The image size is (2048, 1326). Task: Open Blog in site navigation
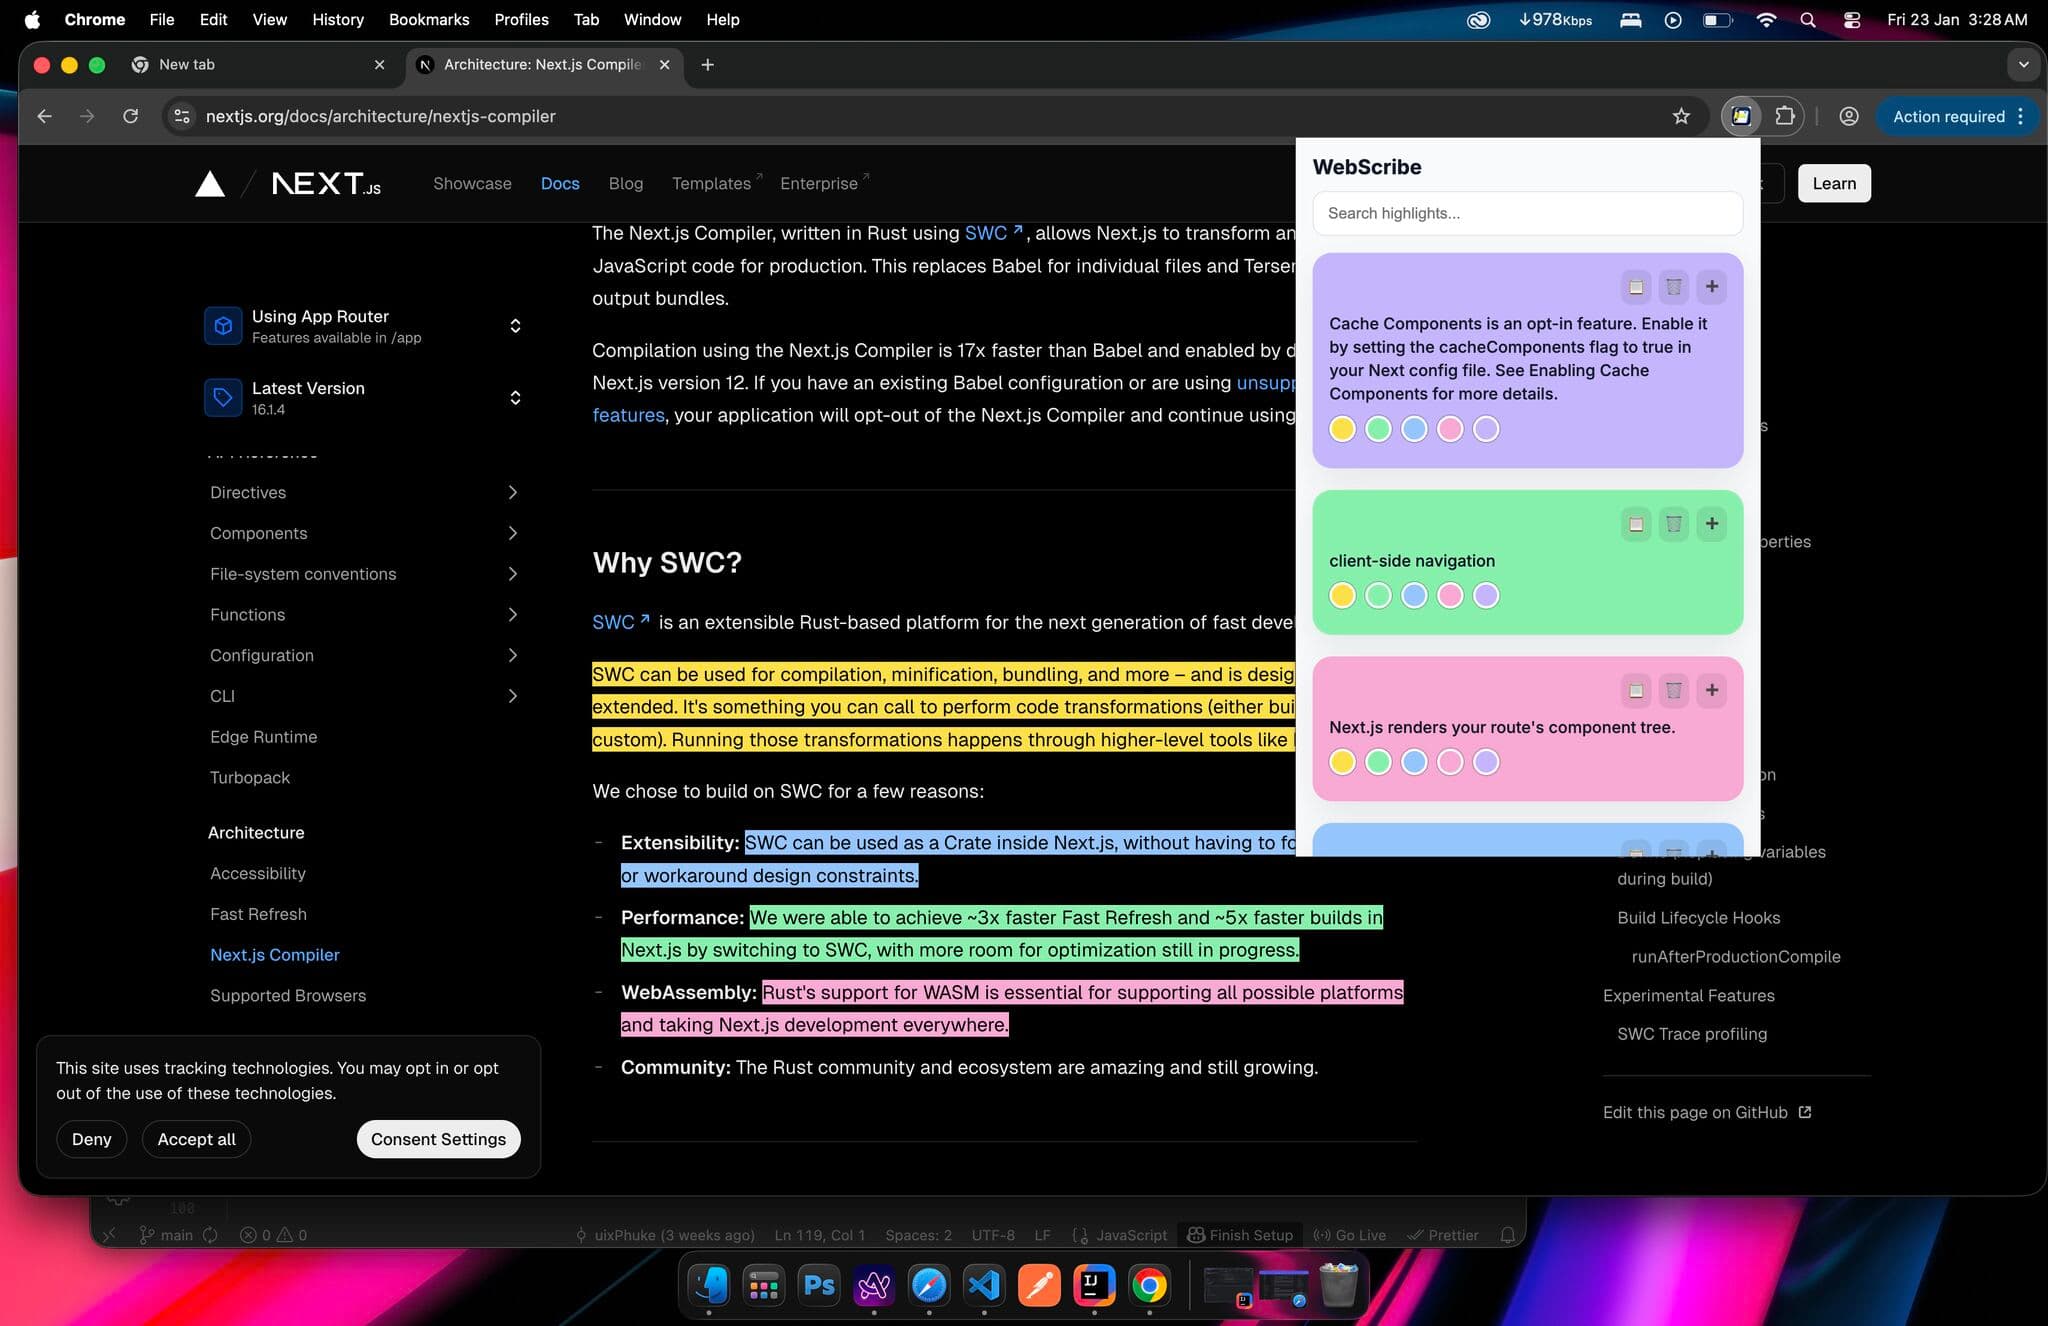click(625, 184)
